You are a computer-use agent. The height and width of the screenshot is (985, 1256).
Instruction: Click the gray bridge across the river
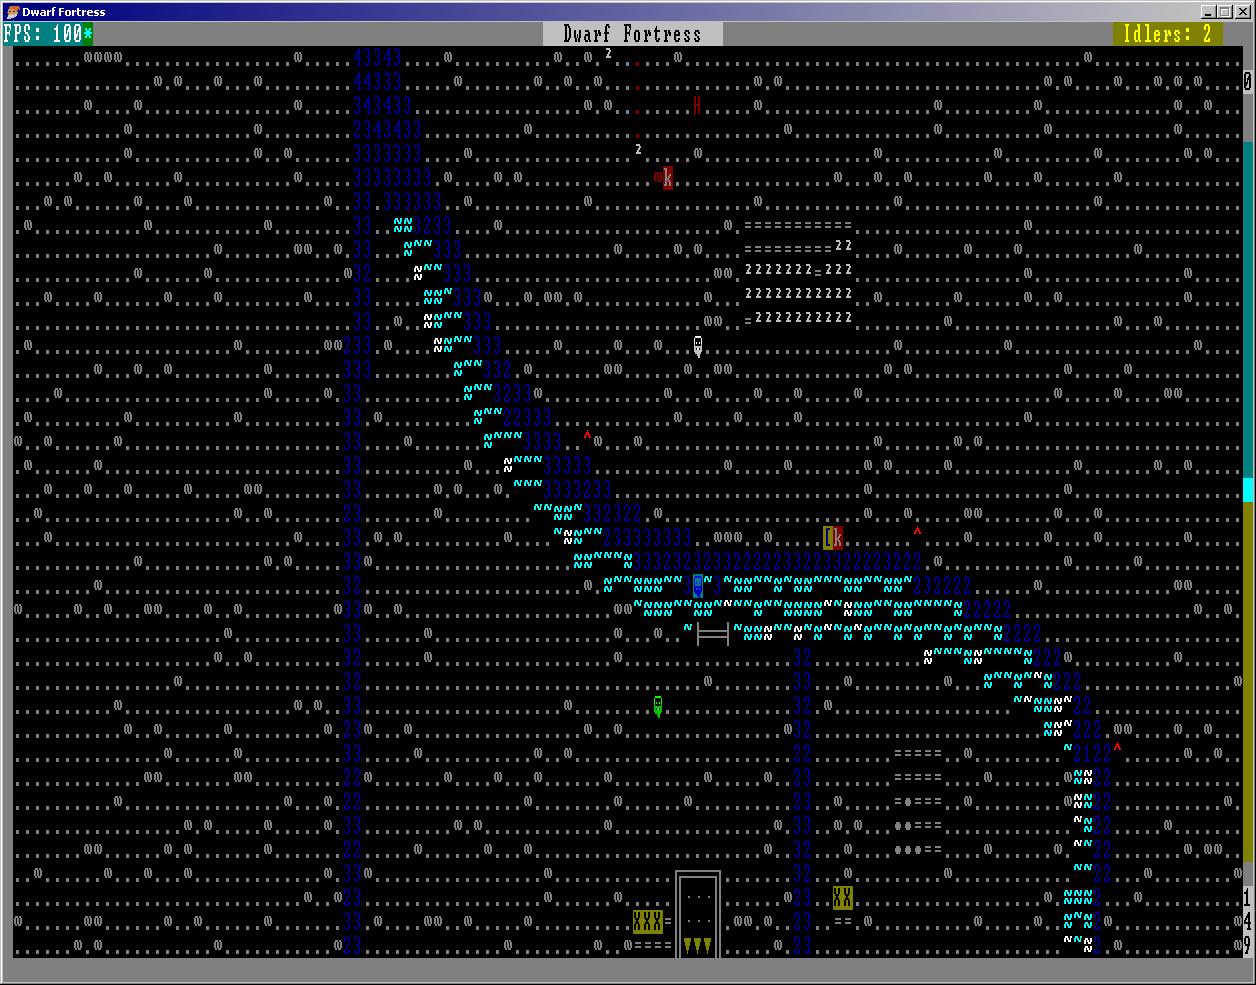tap(712, 633)
